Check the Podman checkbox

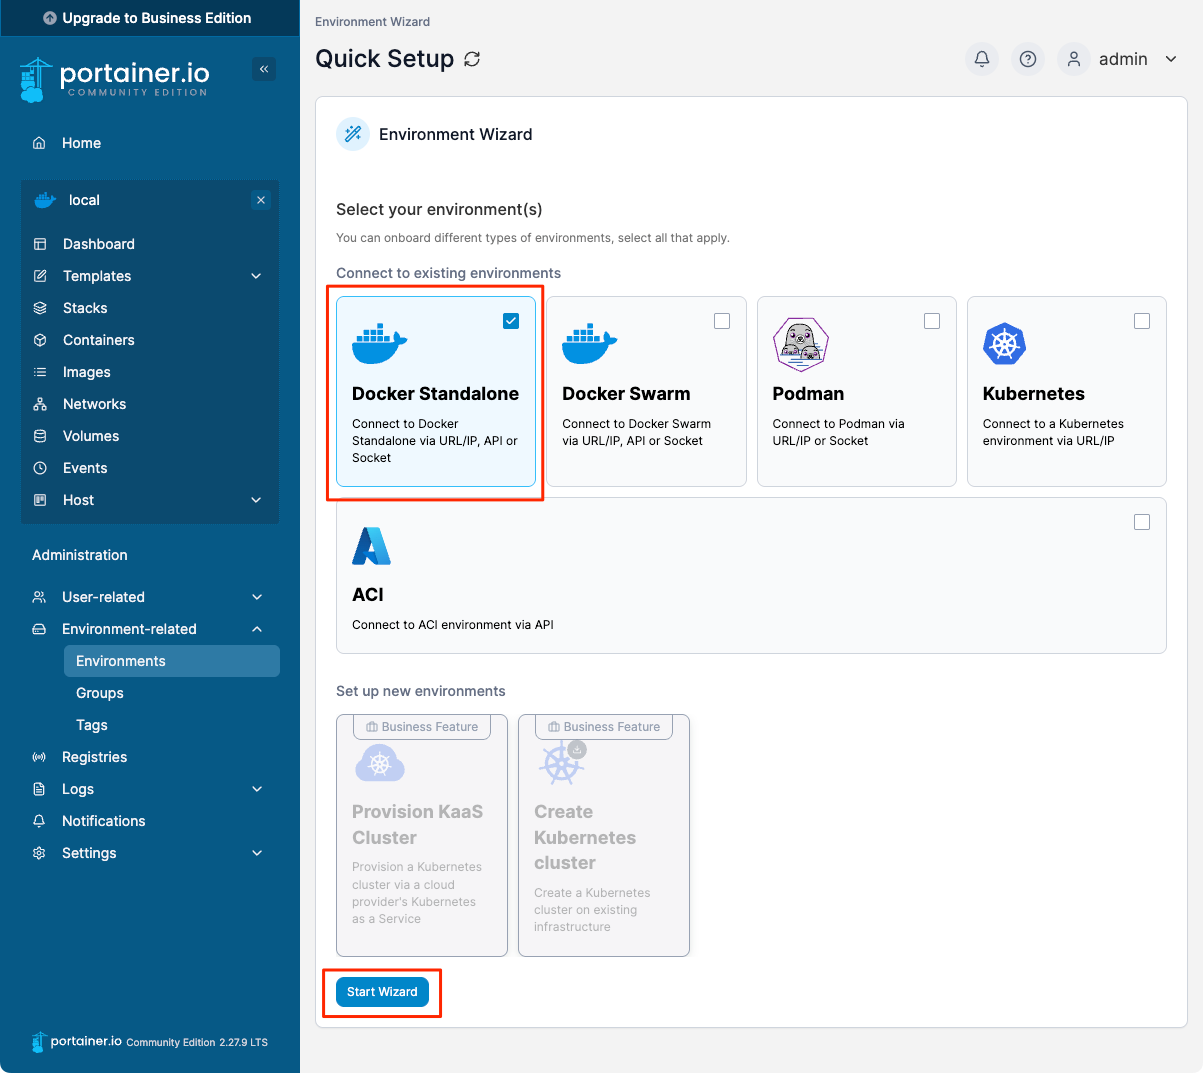[932, 321]
